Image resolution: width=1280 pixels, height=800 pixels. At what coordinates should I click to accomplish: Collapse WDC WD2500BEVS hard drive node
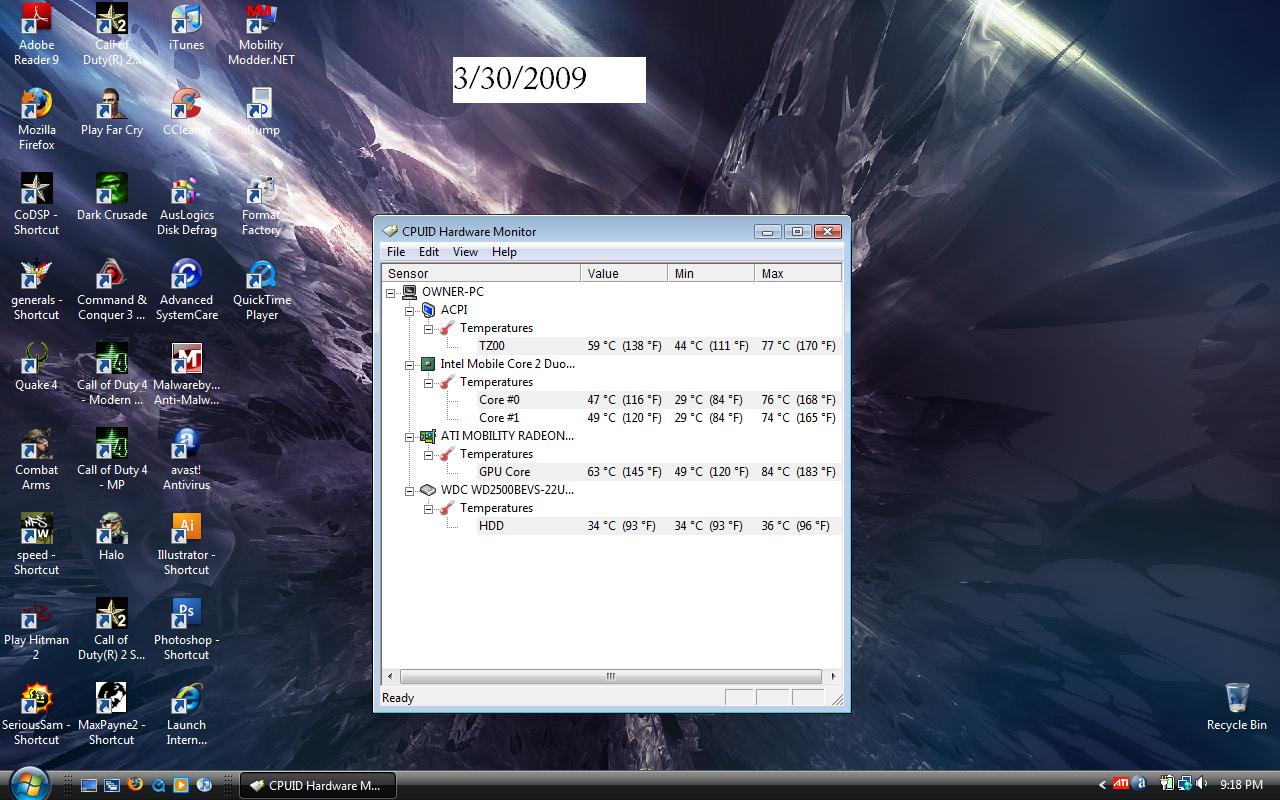[410, 490]
